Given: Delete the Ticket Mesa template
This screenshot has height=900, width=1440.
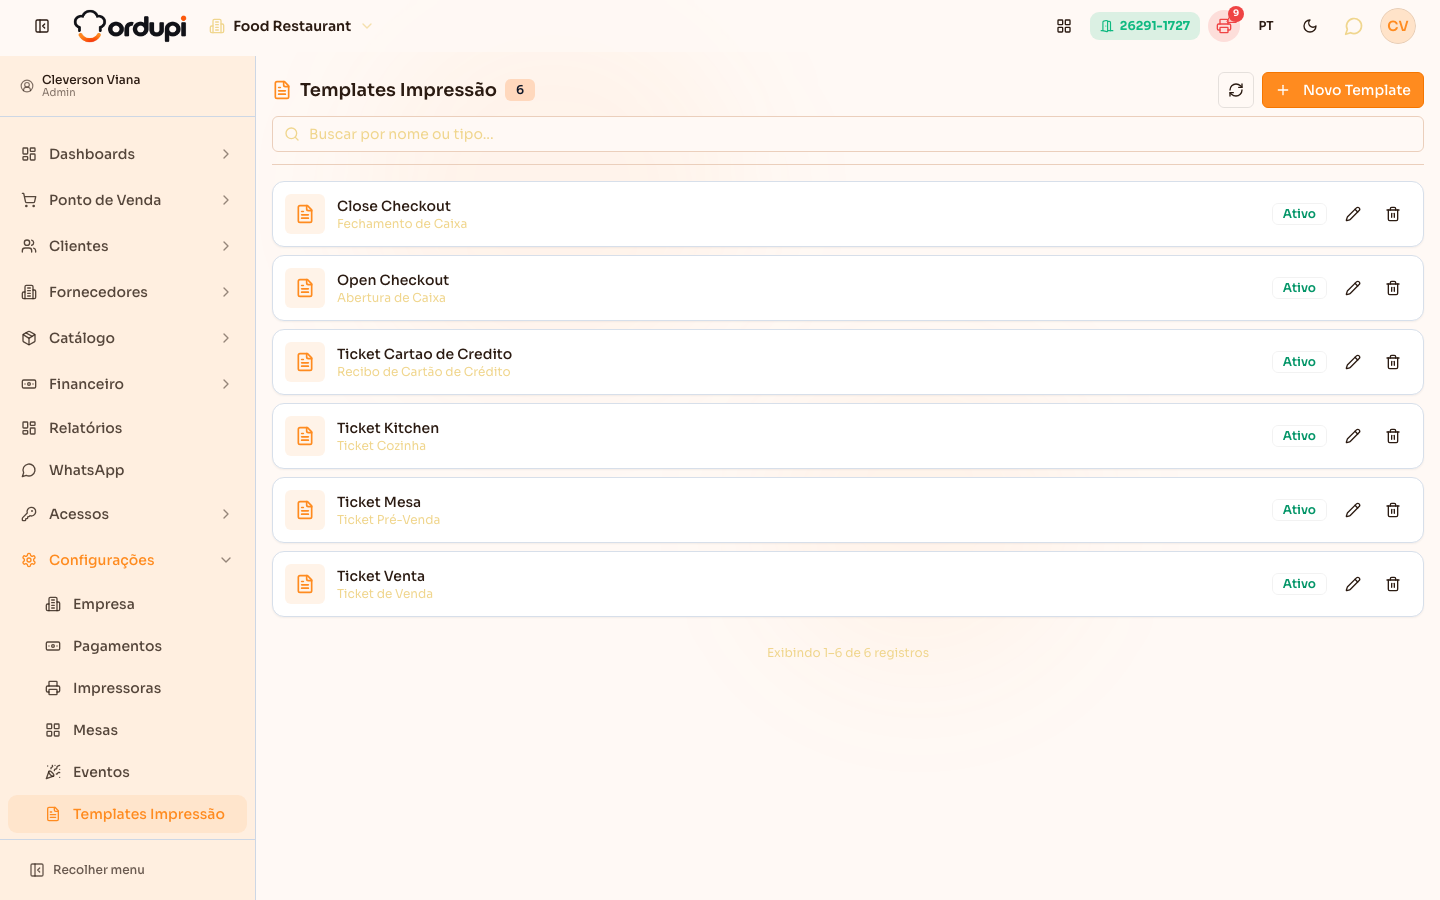Looking at the screenshot, I should [x=1393, y=510].
